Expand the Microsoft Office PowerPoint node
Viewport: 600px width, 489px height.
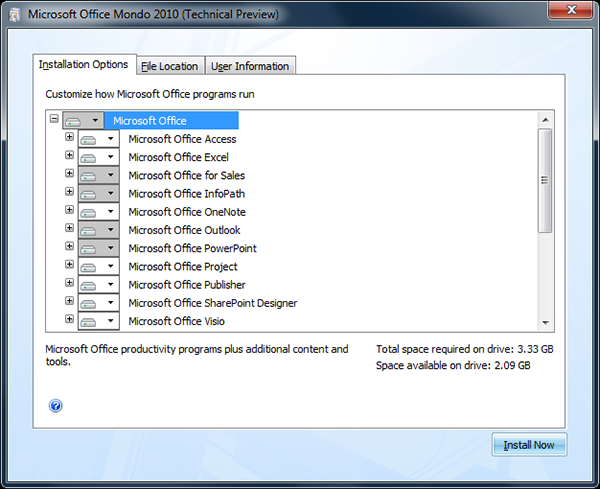pos(69,246)
